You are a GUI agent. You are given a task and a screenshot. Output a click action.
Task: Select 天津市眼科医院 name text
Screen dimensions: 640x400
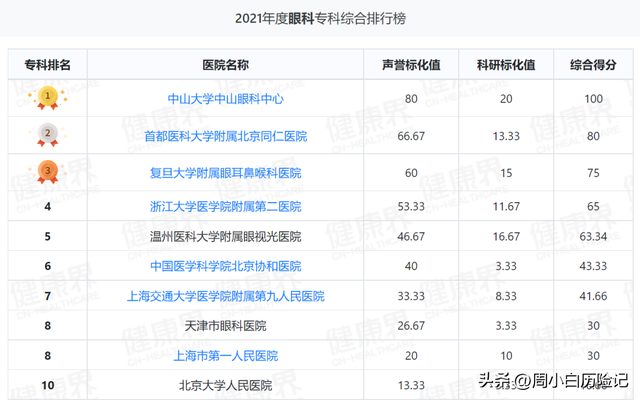pyautogui.click(x=226, y=326)
